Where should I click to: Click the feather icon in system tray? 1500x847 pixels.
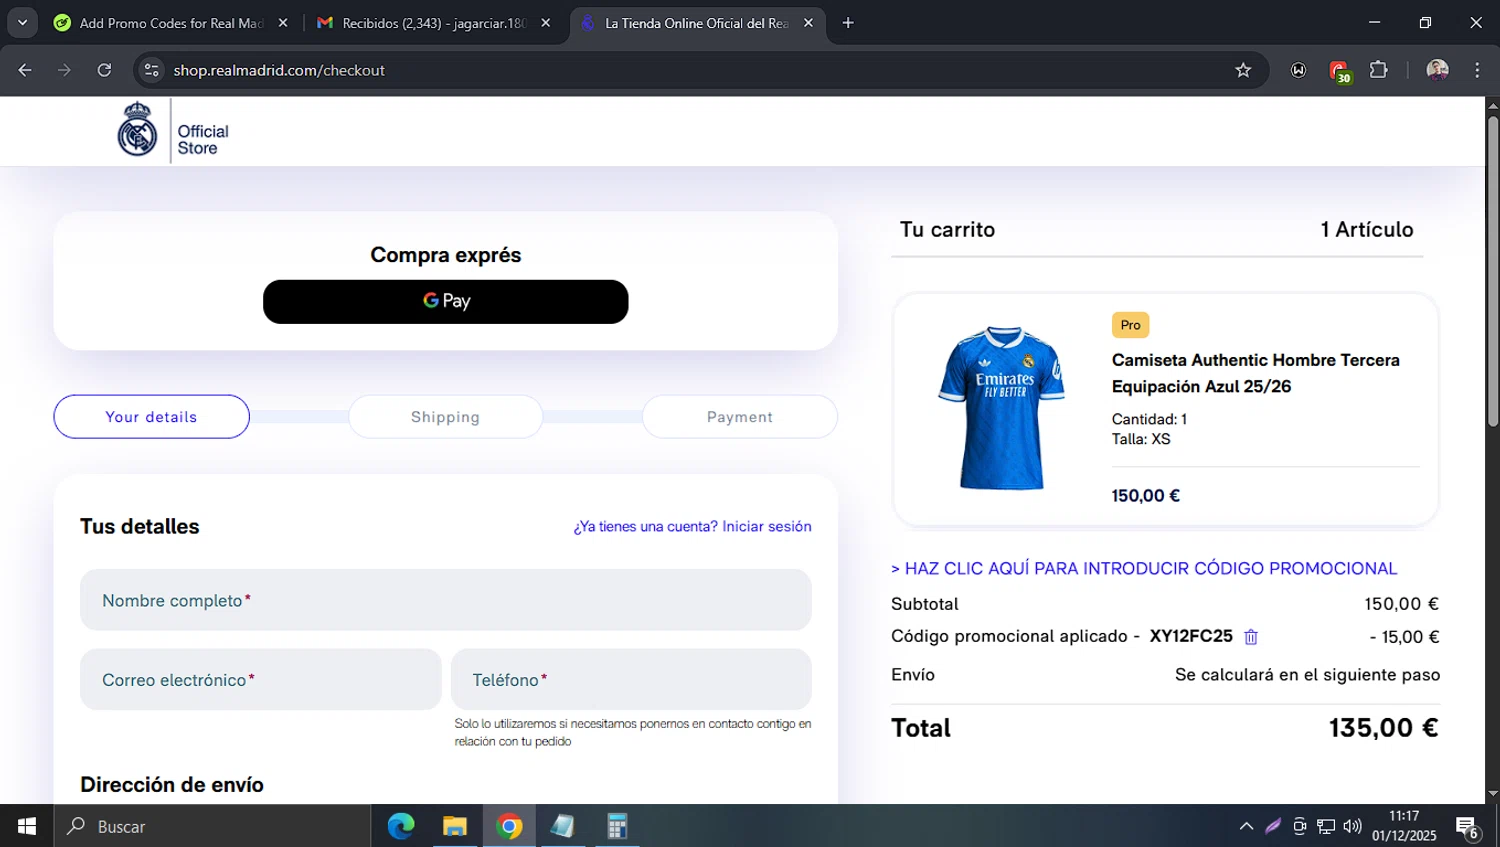pyautogui.click(x=1273, y=827)
